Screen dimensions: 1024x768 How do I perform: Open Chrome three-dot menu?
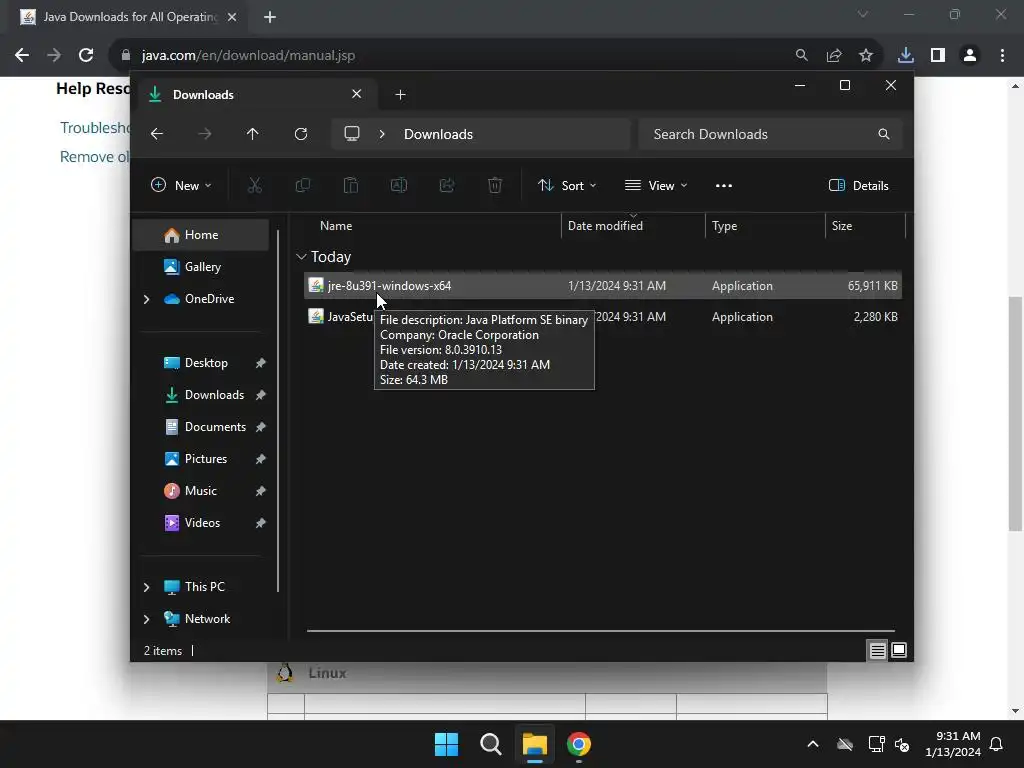(x=1002, y=56)
